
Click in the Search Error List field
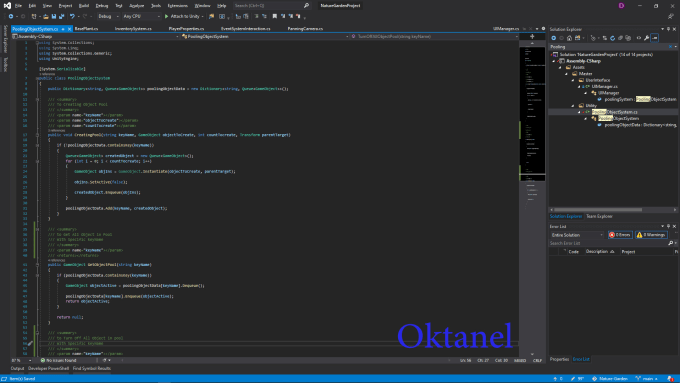coord(608,243)
